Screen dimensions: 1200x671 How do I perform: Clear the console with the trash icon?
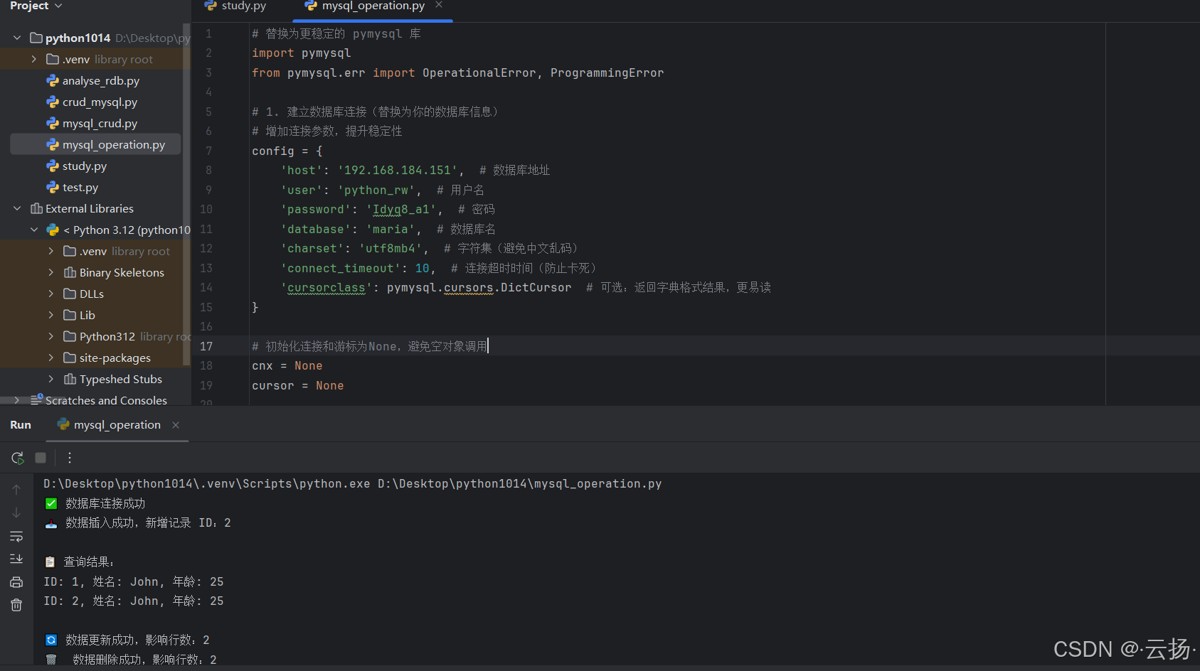click(x=16, y=605)
